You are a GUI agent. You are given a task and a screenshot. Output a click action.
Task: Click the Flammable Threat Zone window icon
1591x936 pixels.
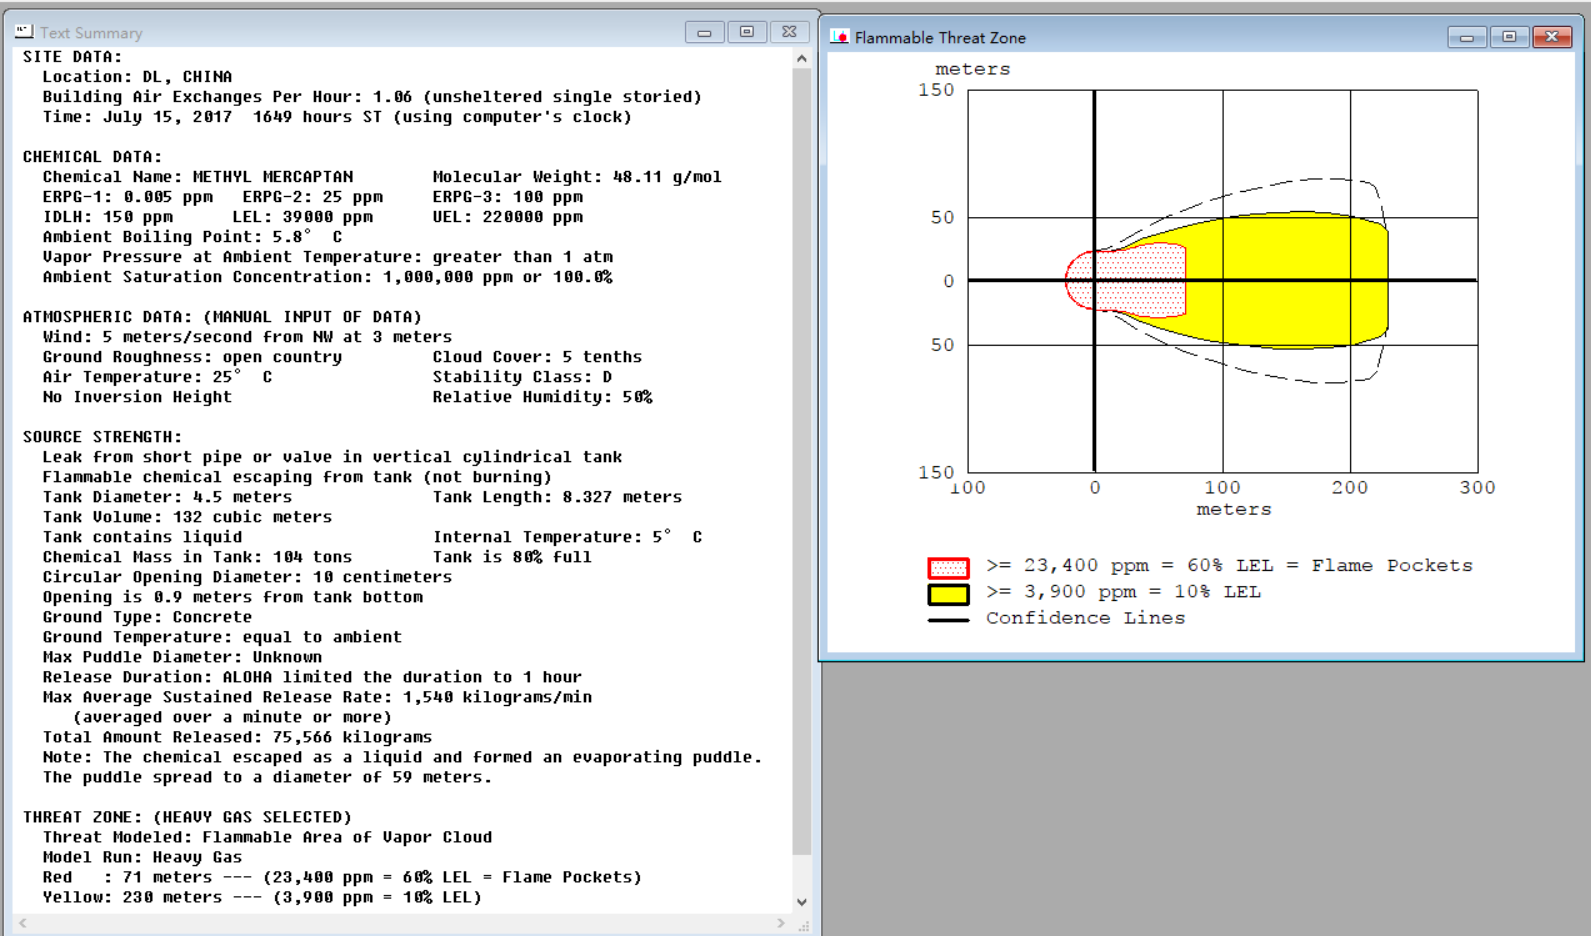coord(840,37)
